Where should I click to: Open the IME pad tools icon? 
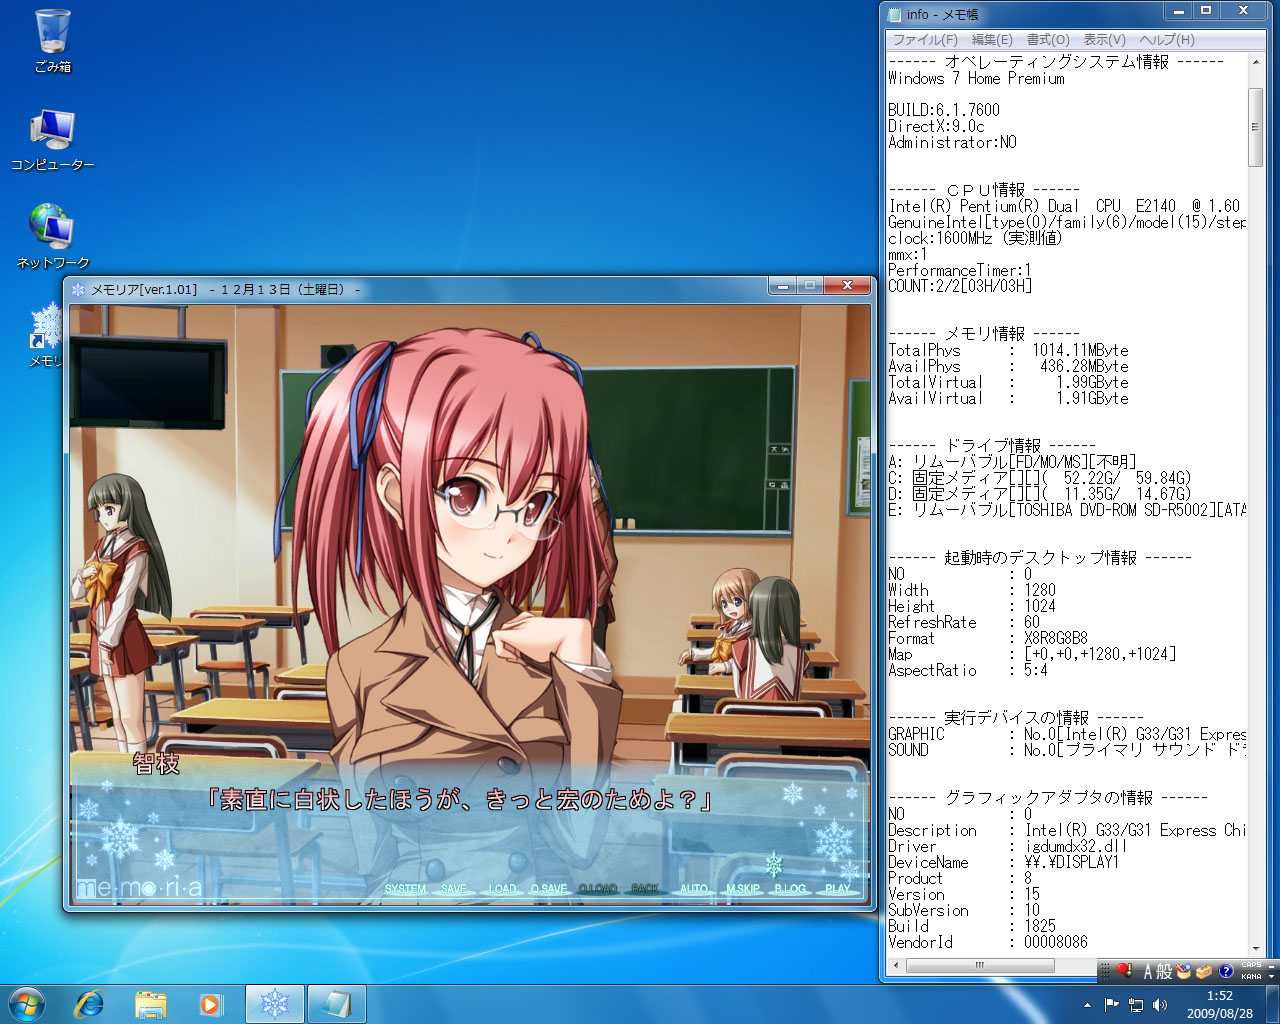[x=1184, y=971]
